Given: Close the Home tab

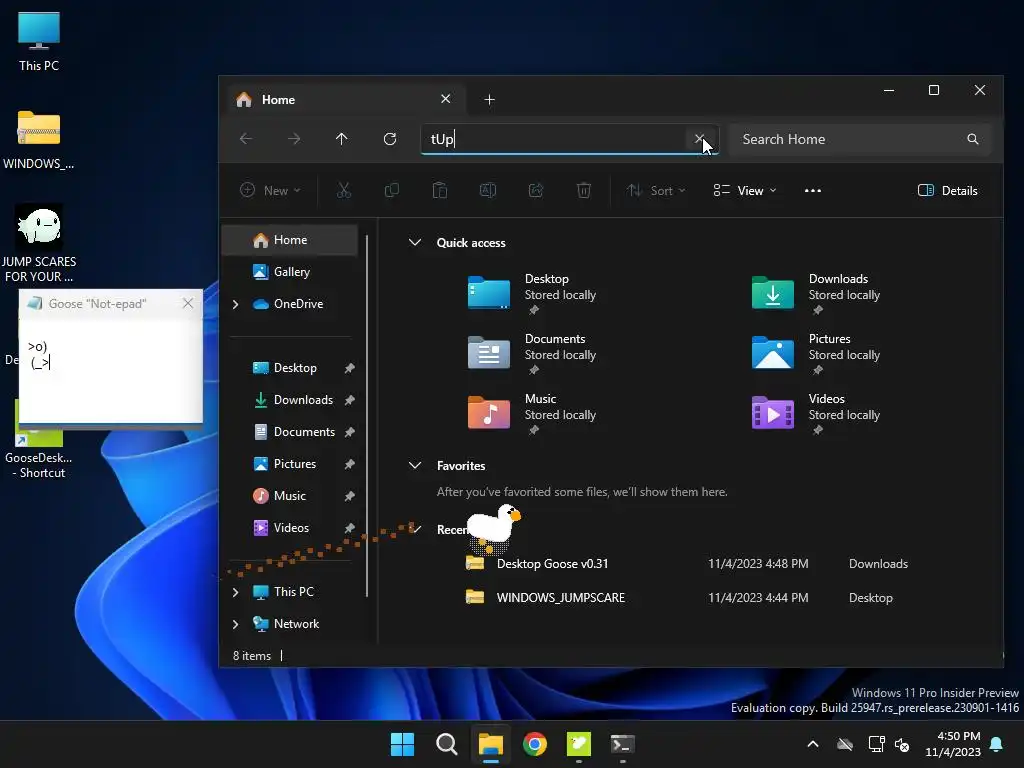Looking at the screenshot, I should pos(445,99).
